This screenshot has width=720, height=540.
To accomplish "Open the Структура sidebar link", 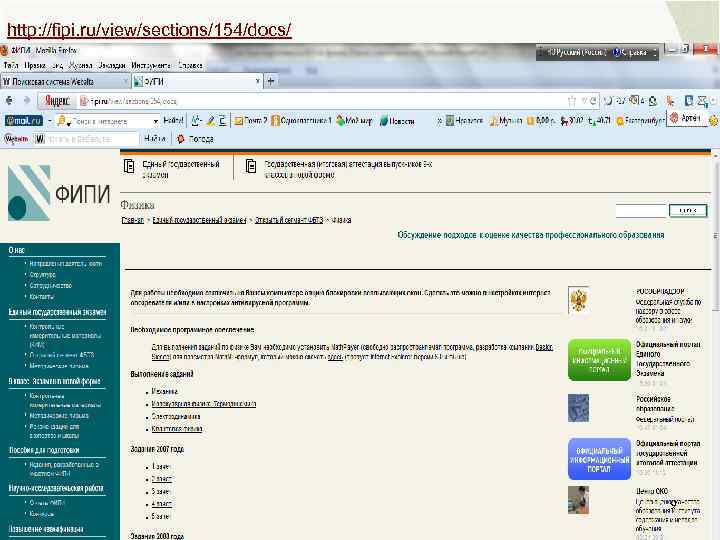I will click(42, 275).
